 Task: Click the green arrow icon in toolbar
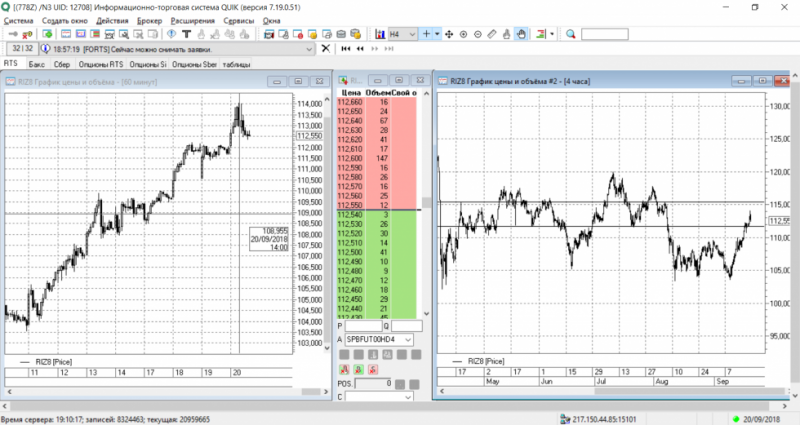point(47,34)
